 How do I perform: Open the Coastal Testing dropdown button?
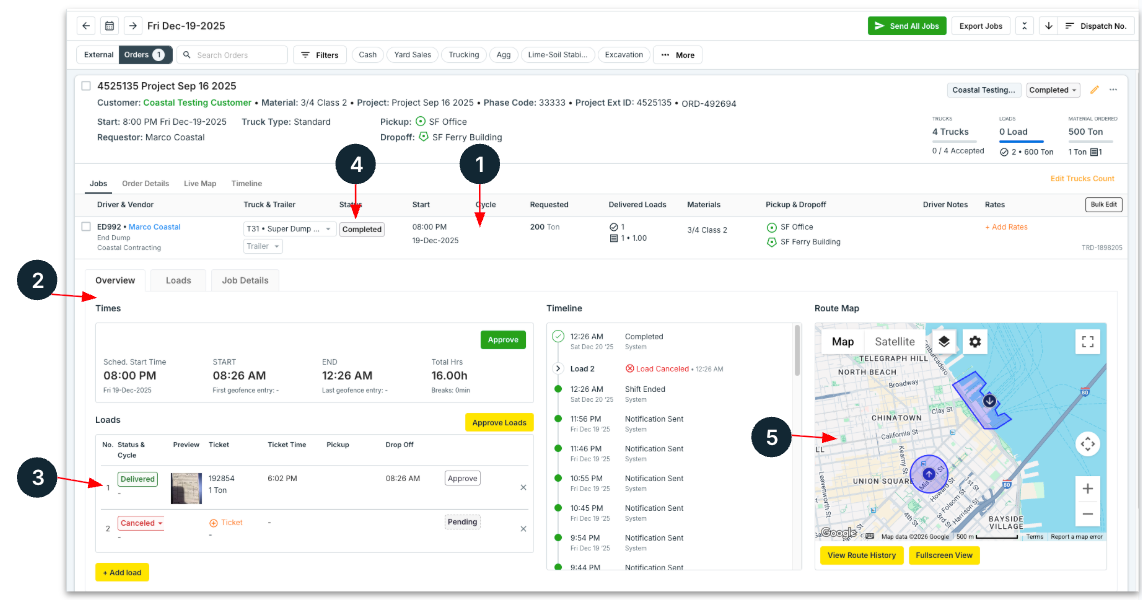click(x=983, y=90)
